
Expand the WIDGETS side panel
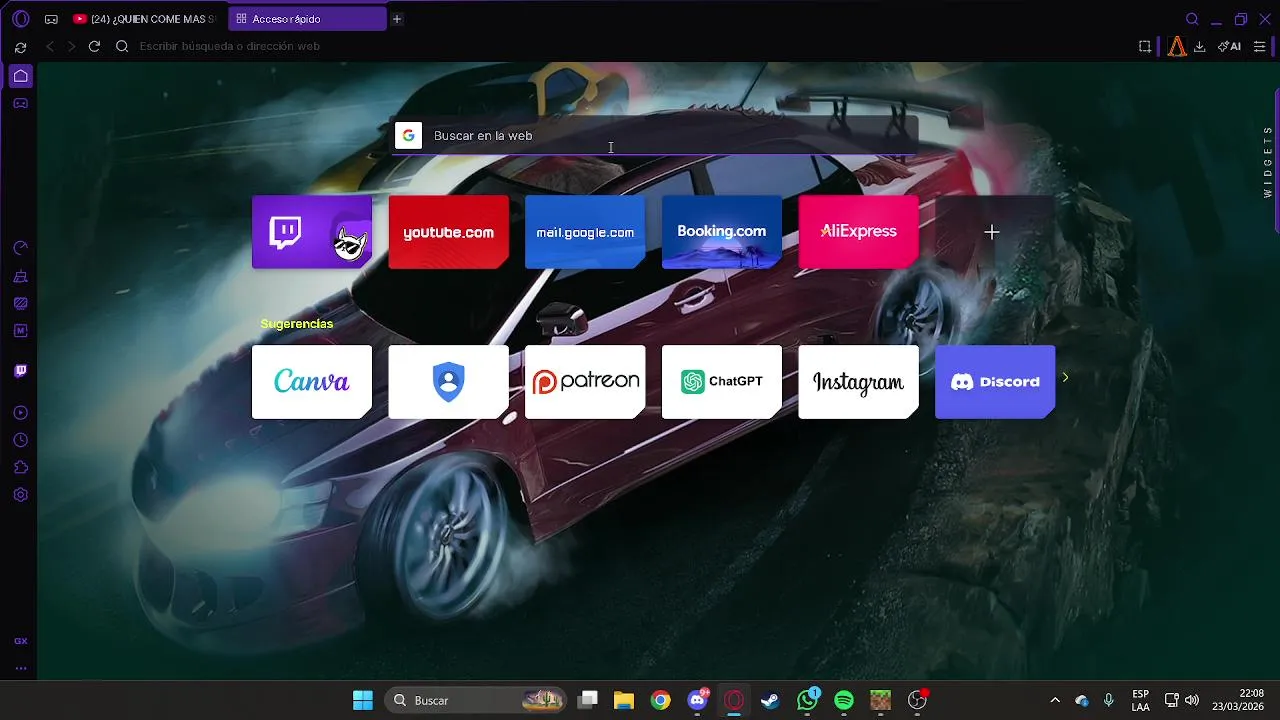(1267, 162)
